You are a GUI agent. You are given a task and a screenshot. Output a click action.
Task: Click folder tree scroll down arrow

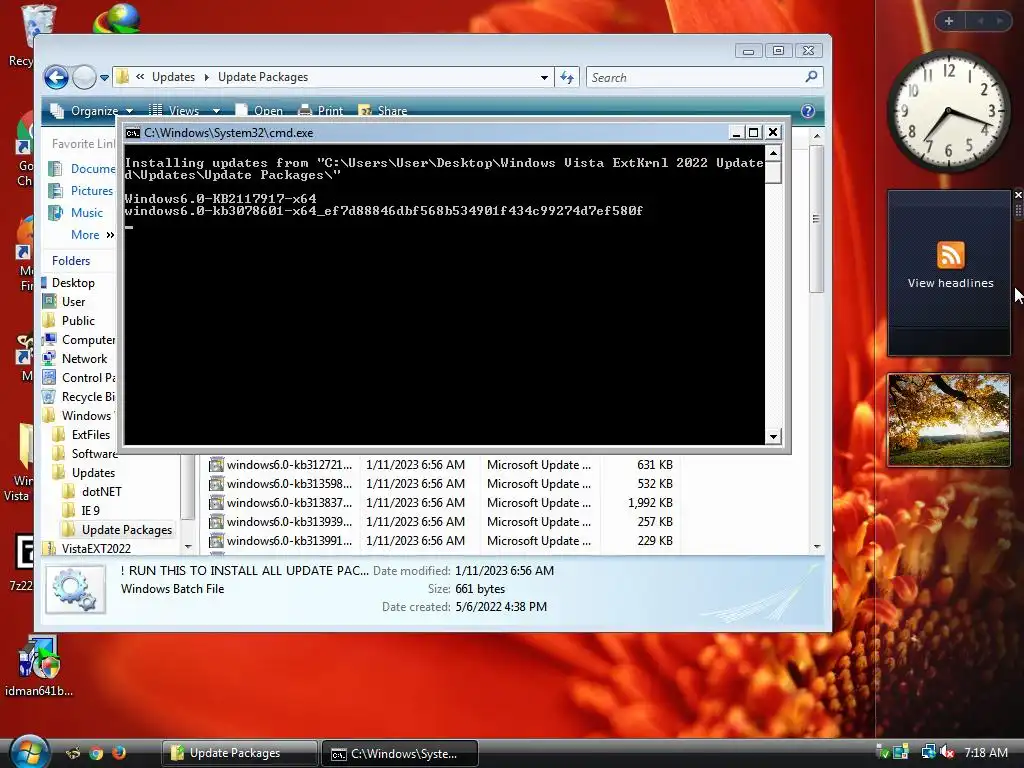coord(188,547)
